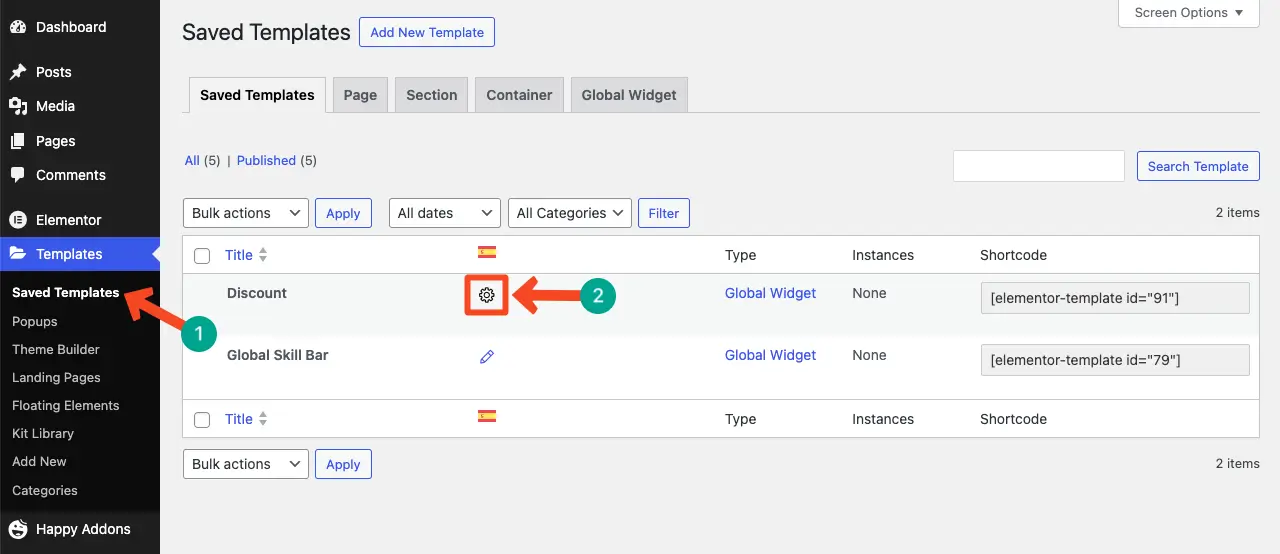
Task: Click the Title column footer link
Action: pos(239,419)
